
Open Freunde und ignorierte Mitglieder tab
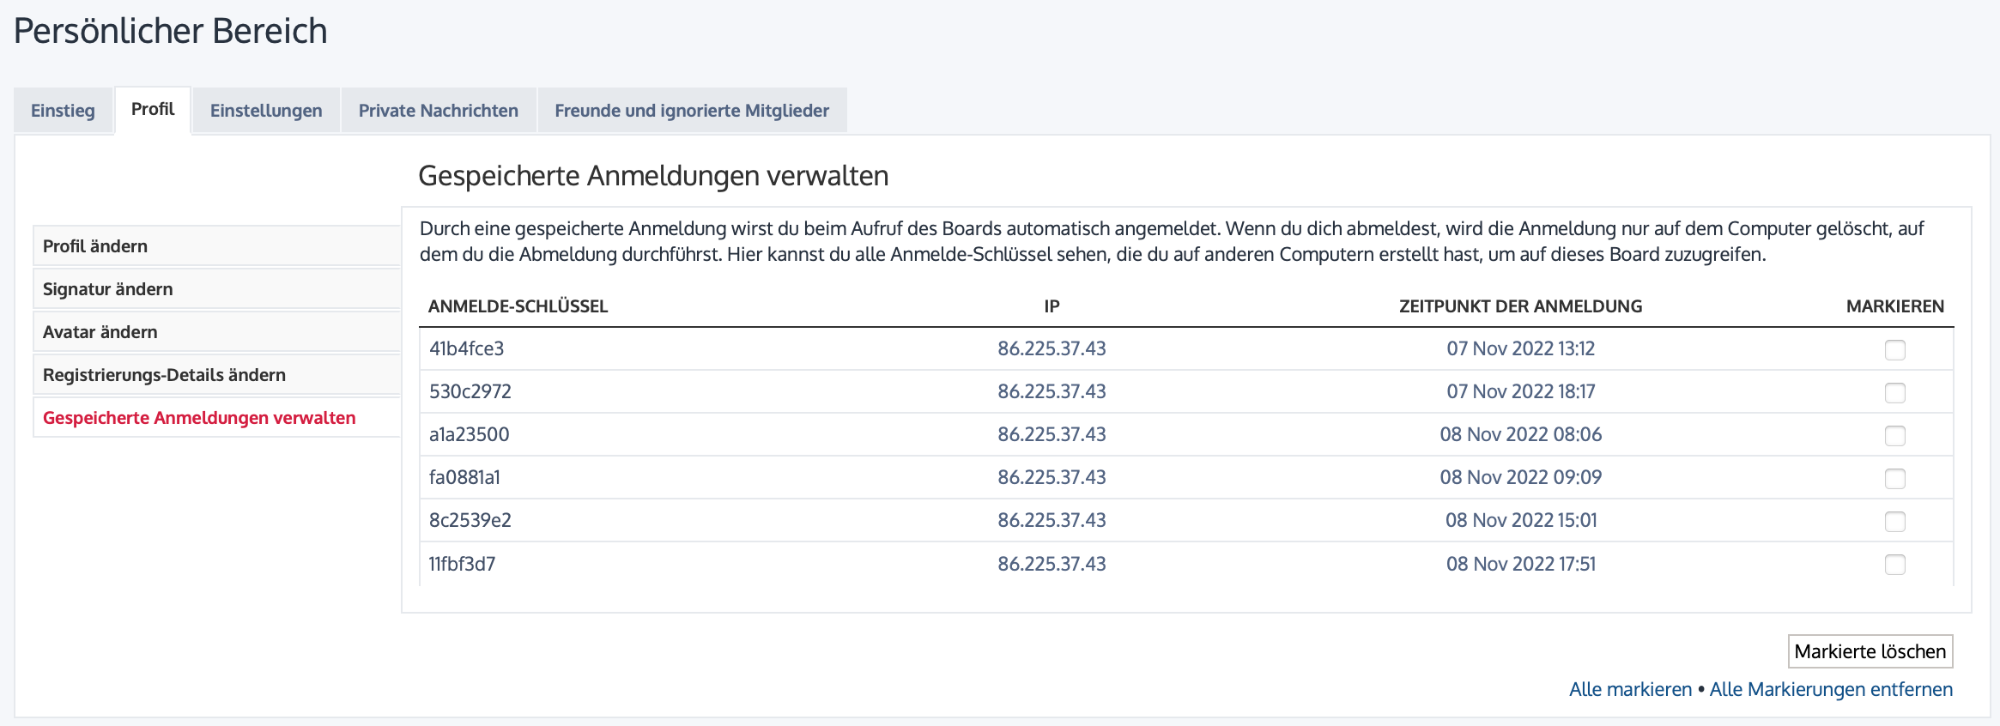pos(691,111)
